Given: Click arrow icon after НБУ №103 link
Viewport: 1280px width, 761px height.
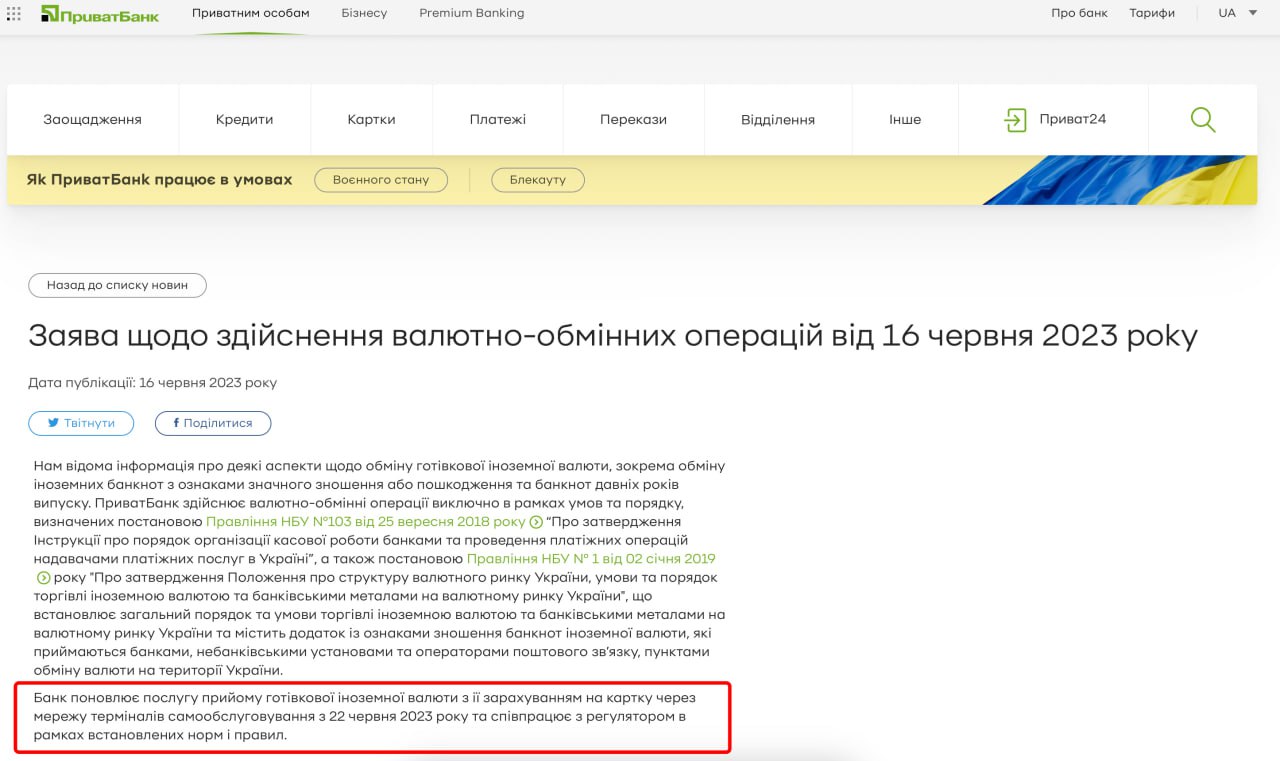Looking at the screenshot, I should pos(536,522).
